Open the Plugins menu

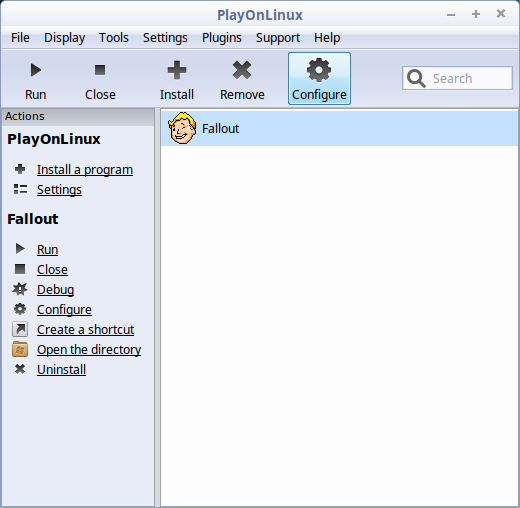pos(222,38)
